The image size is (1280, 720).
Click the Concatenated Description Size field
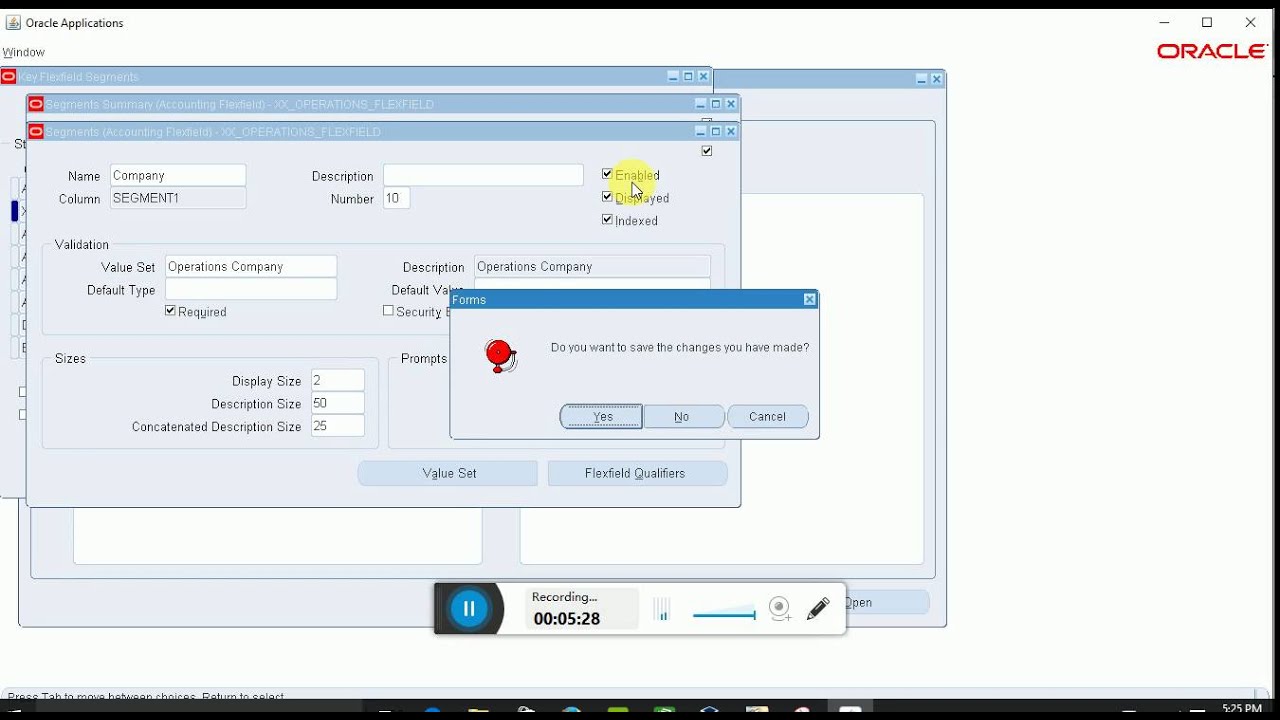pos(338,426)
